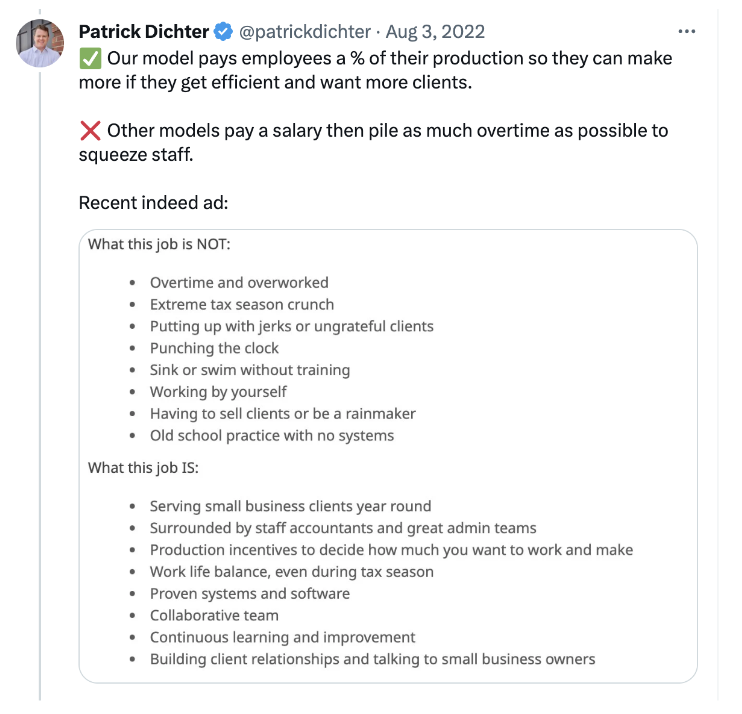Open the @patrickdichter handle link
742x714 pixels.
(305, 32)
